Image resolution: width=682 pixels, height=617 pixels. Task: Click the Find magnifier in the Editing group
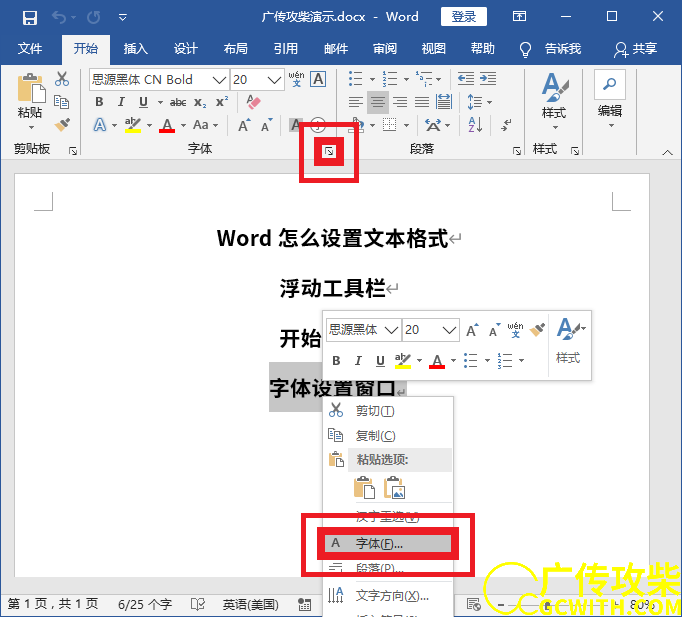(x=610, y=84)
